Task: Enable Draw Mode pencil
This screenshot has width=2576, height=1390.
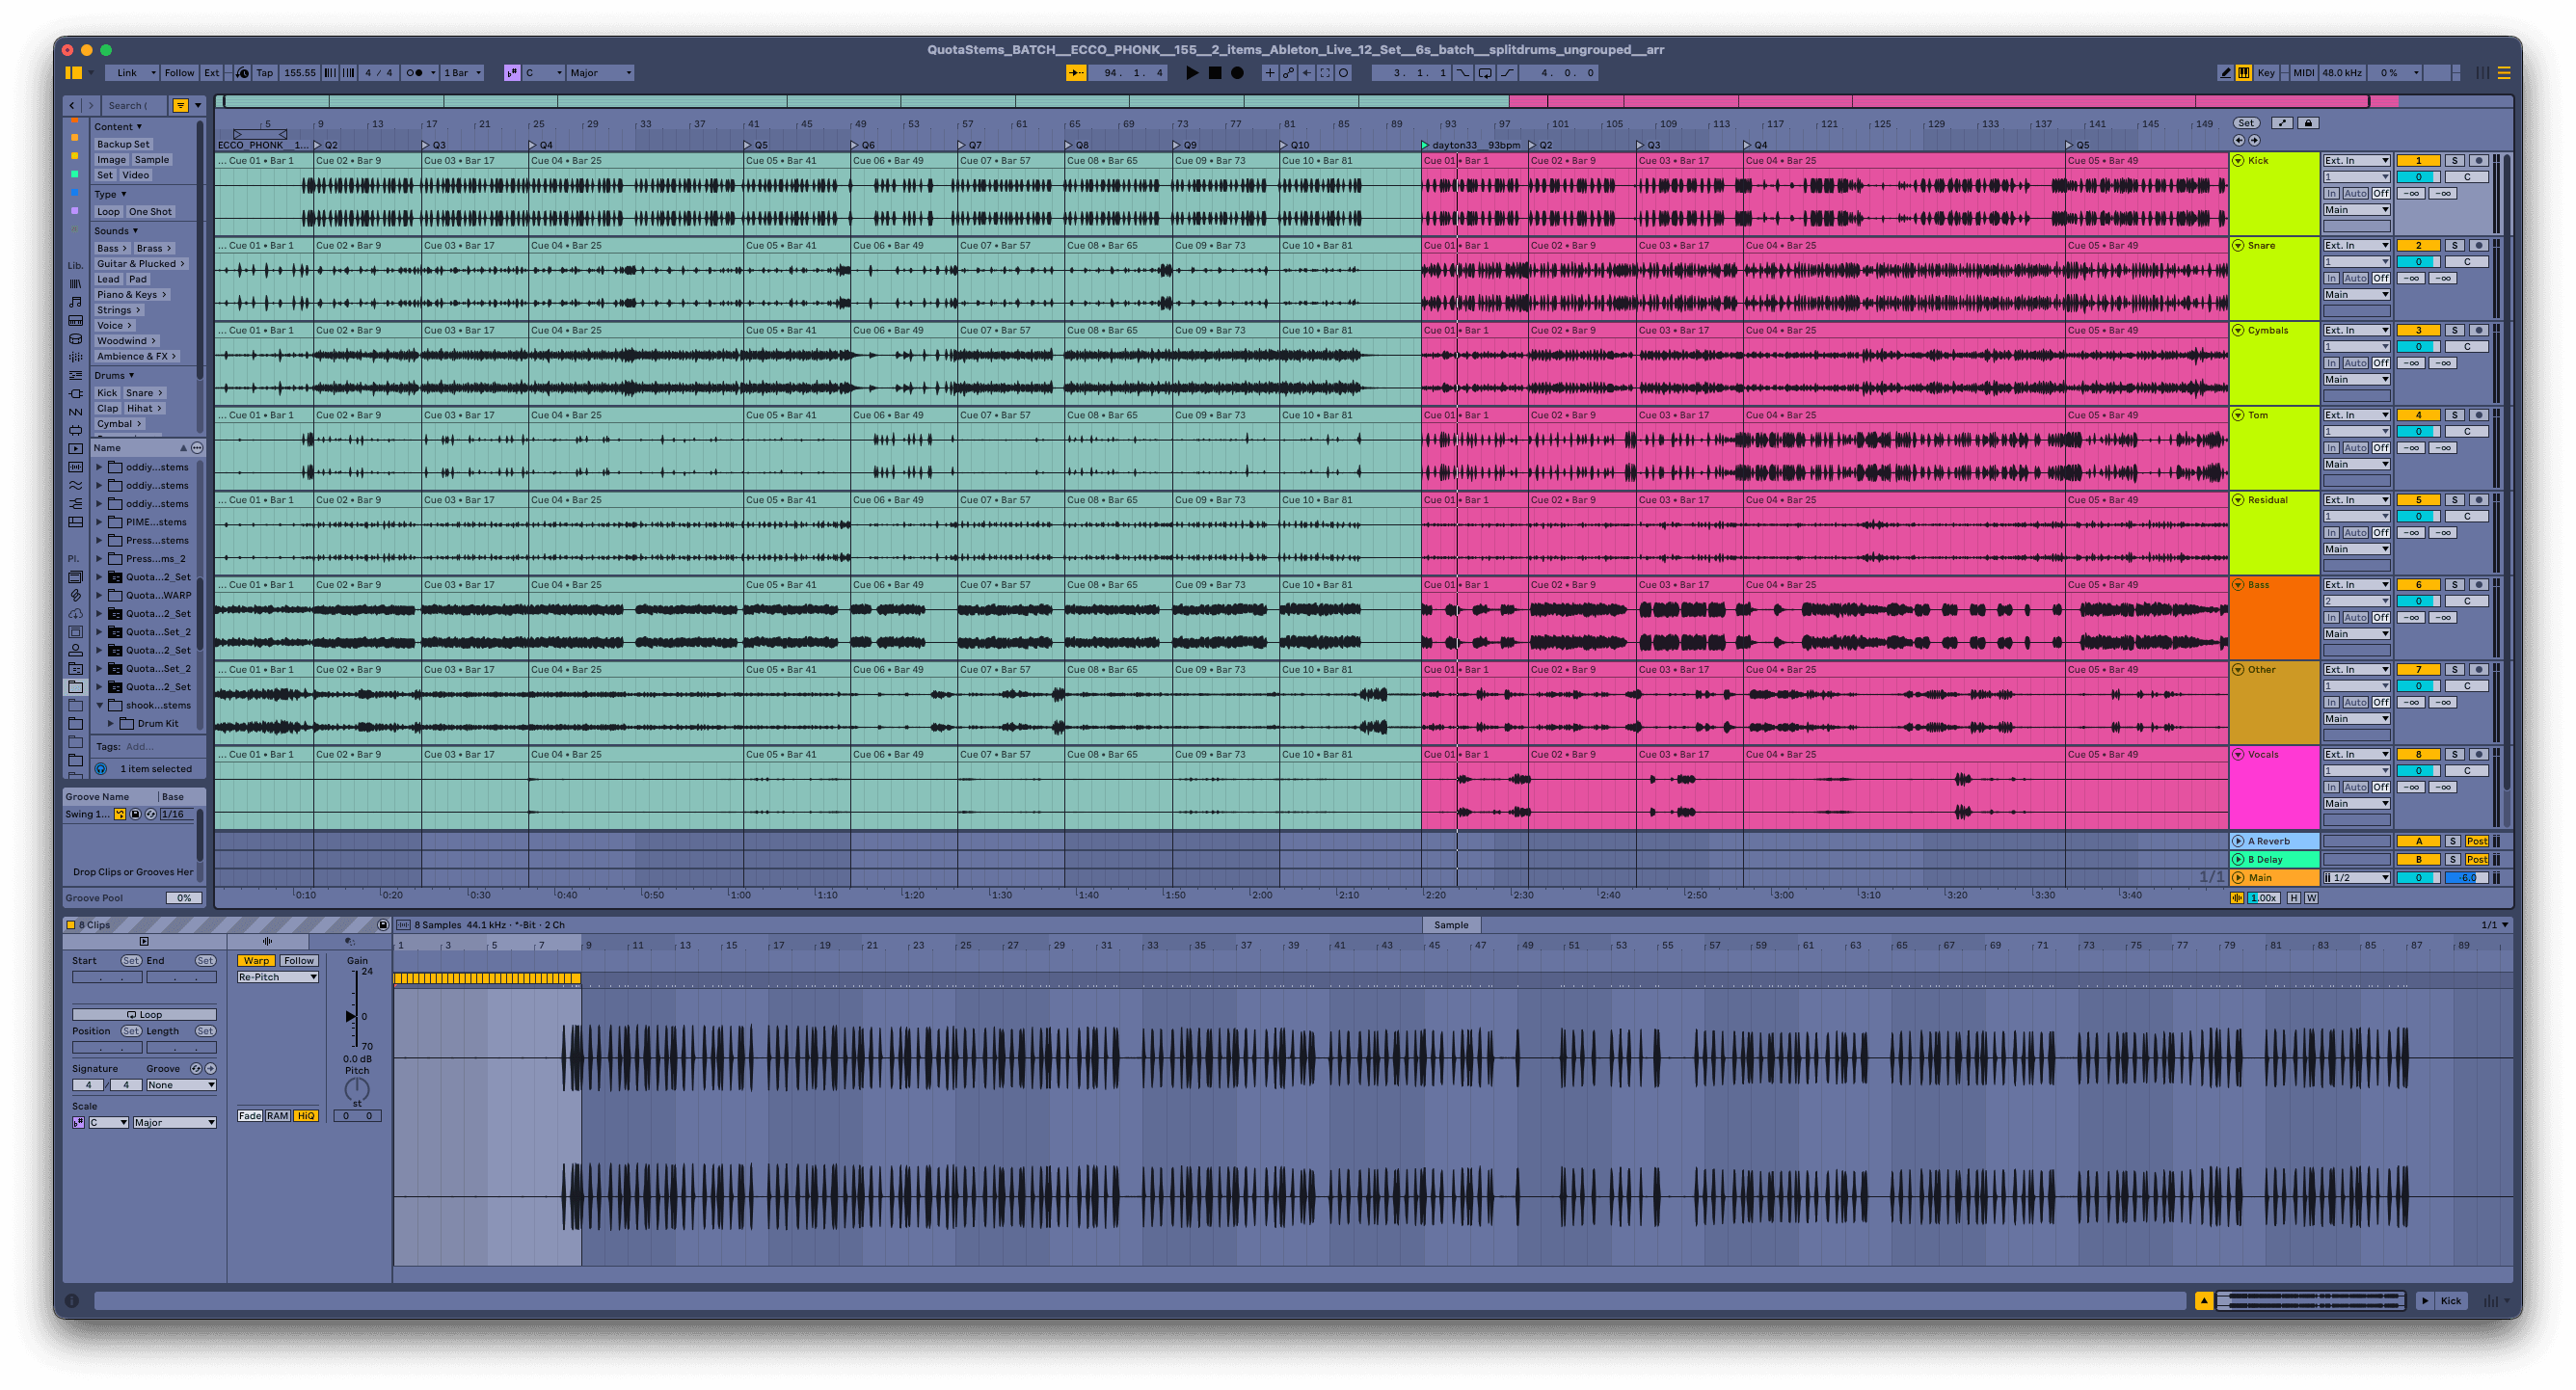Action: (x=2225, y=73)
